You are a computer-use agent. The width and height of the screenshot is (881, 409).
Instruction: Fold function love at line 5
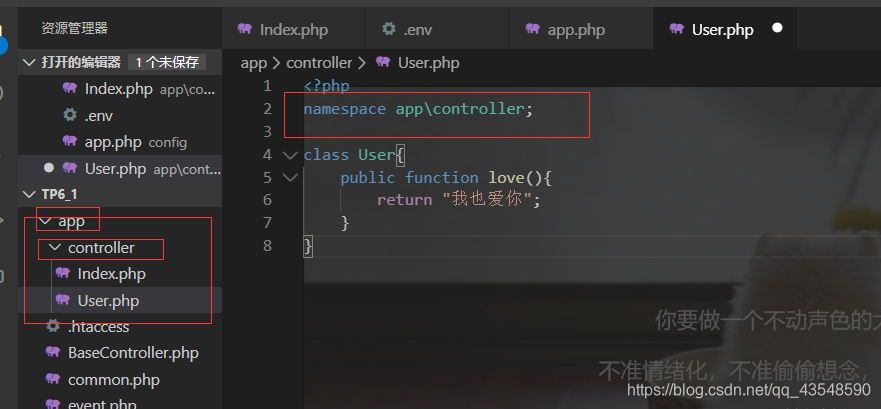coord(290,178)
